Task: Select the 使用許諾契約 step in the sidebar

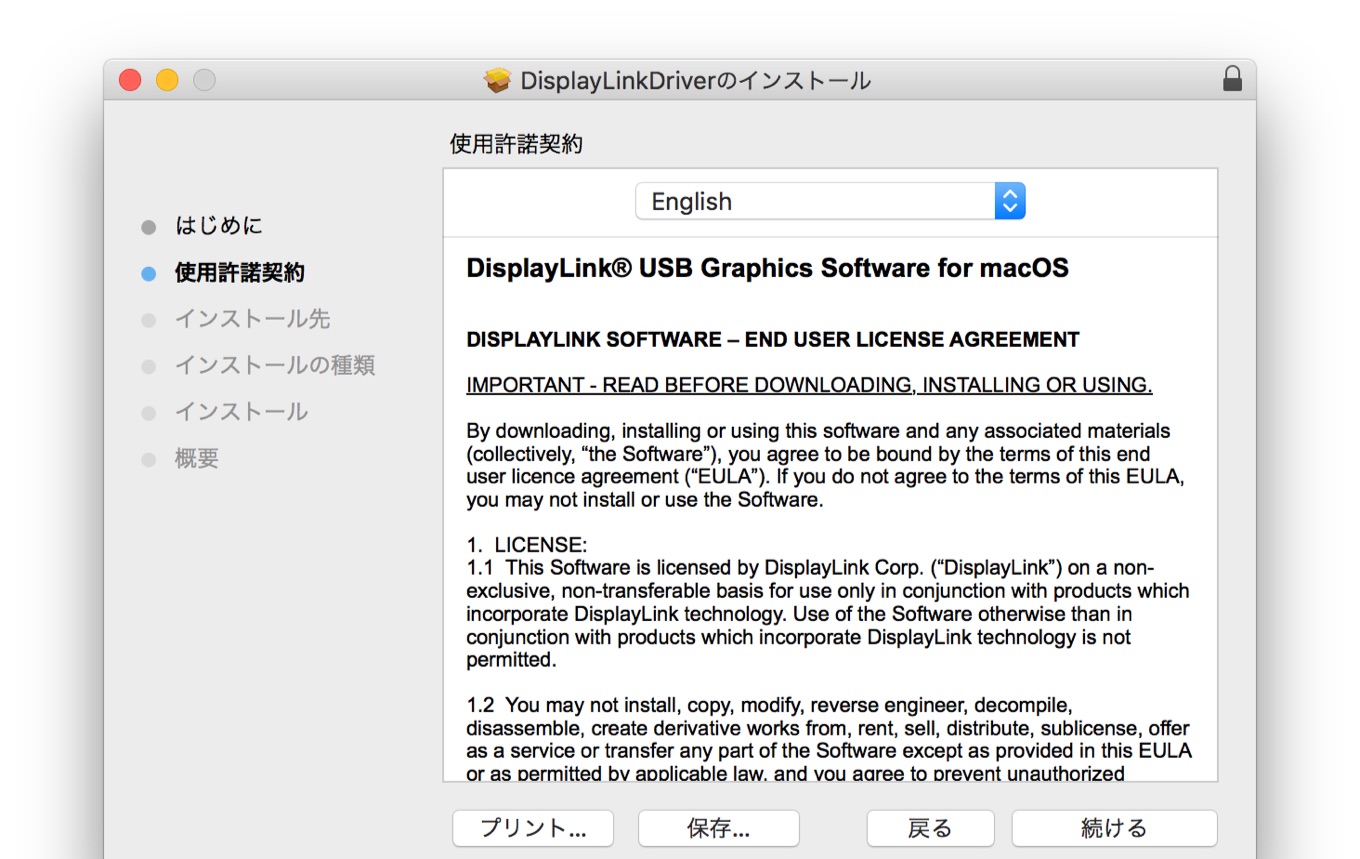Action: click(x=240, y=273)
